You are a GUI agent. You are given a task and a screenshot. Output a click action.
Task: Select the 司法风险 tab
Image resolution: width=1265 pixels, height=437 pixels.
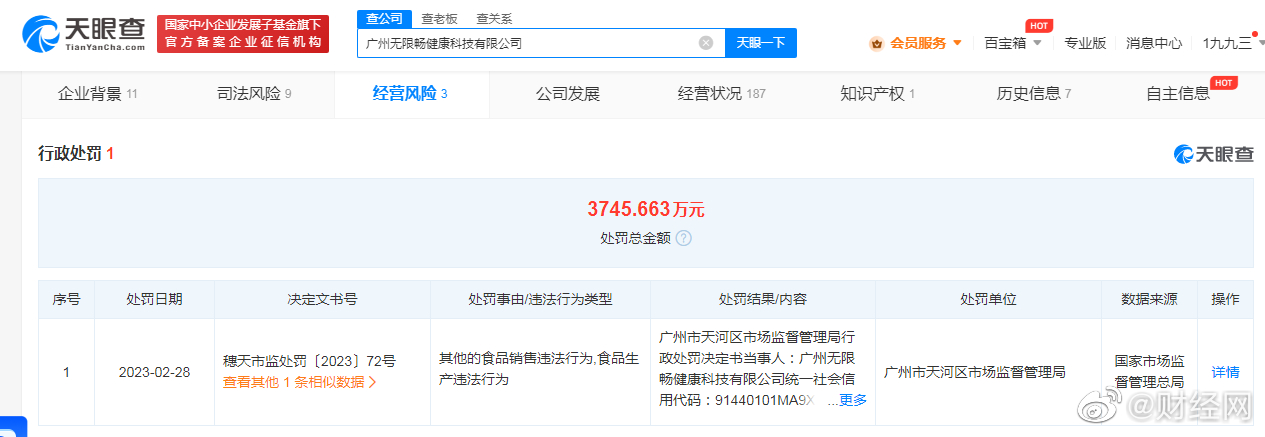coord(254,94)
